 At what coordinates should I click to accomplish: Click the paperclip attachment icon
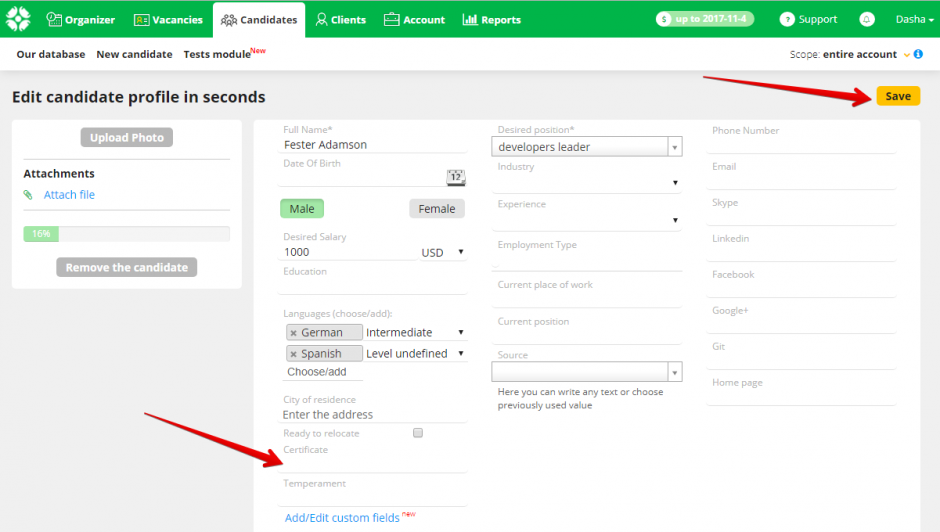tap(28, 195)
